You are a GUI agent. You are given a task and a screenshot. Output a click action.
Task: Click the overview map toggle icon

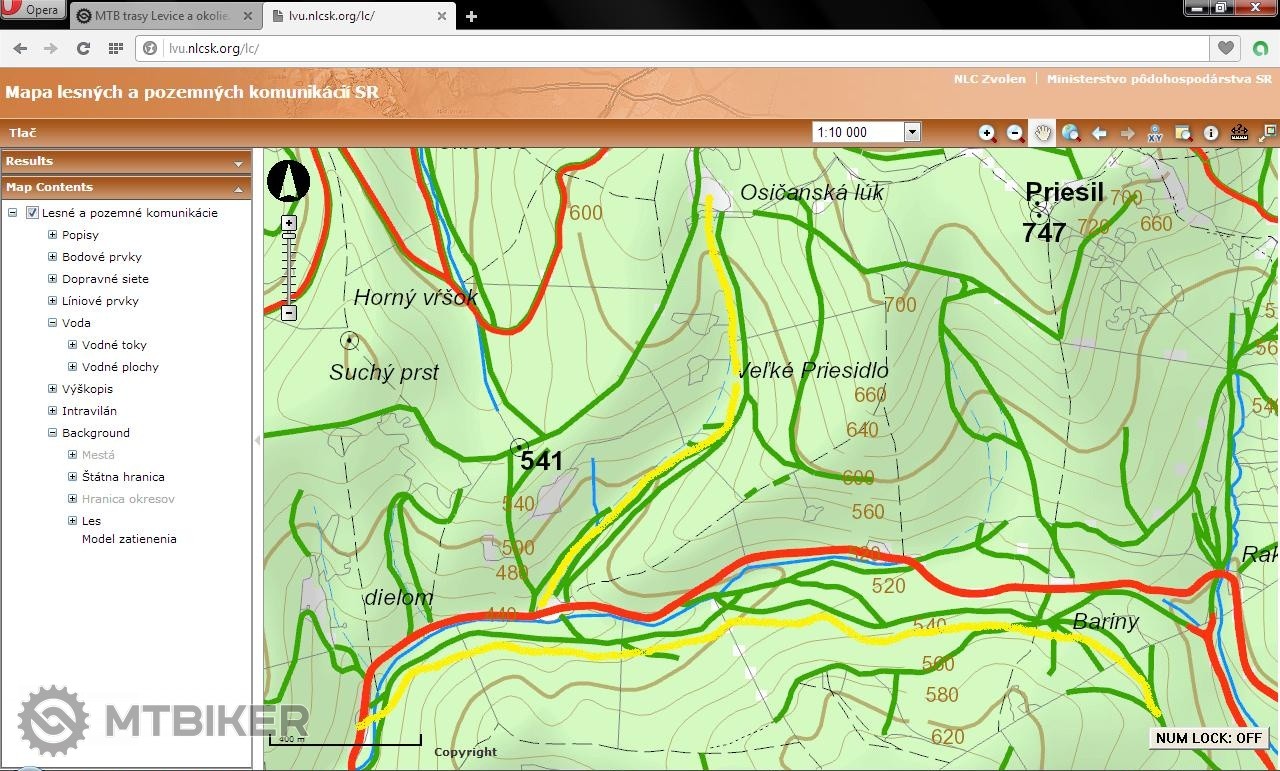click(x=1267, y=133)
